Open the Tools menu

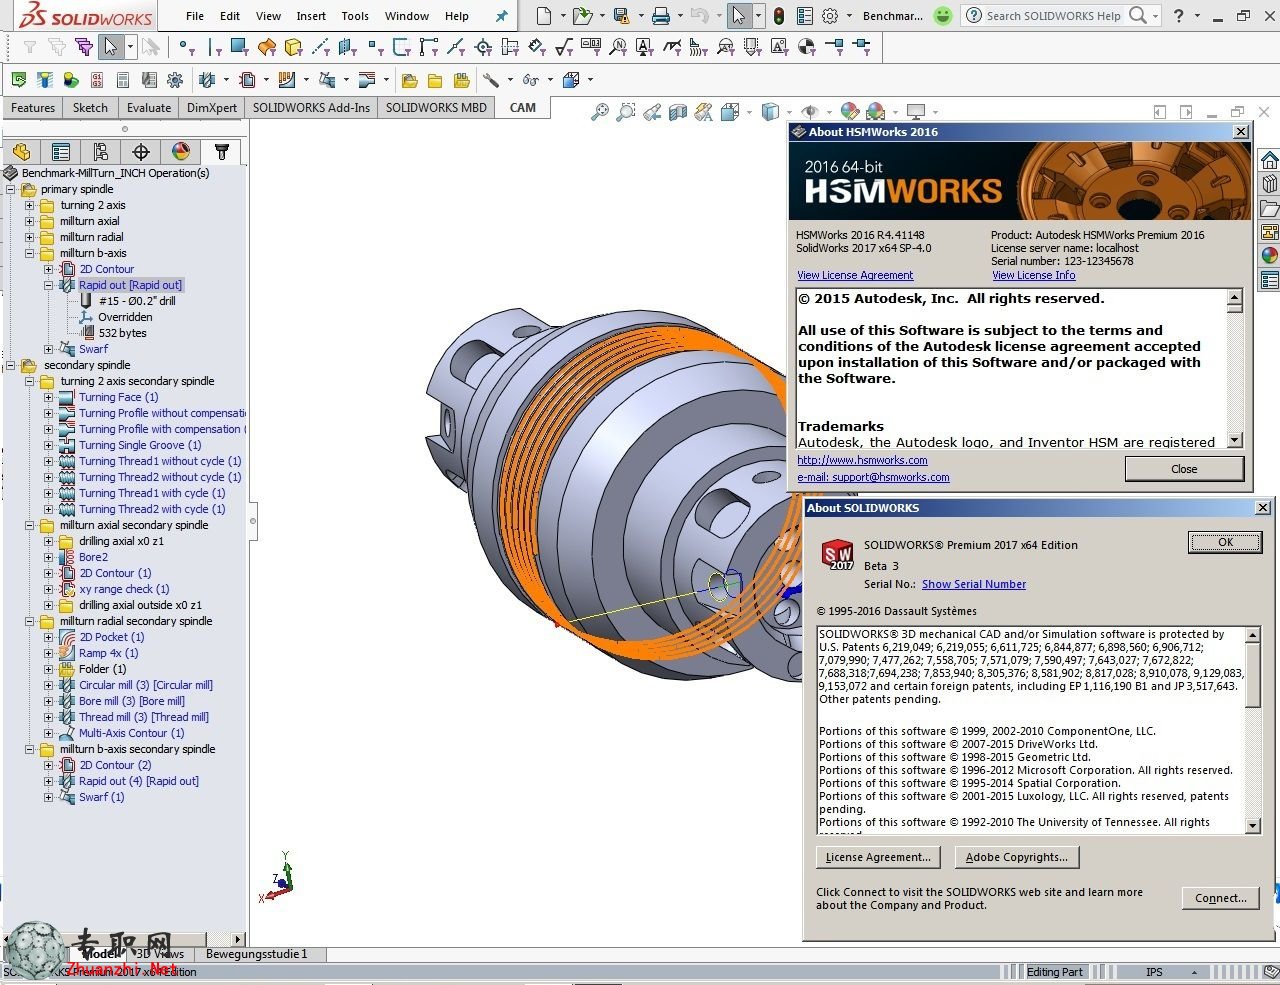[355, 16]
